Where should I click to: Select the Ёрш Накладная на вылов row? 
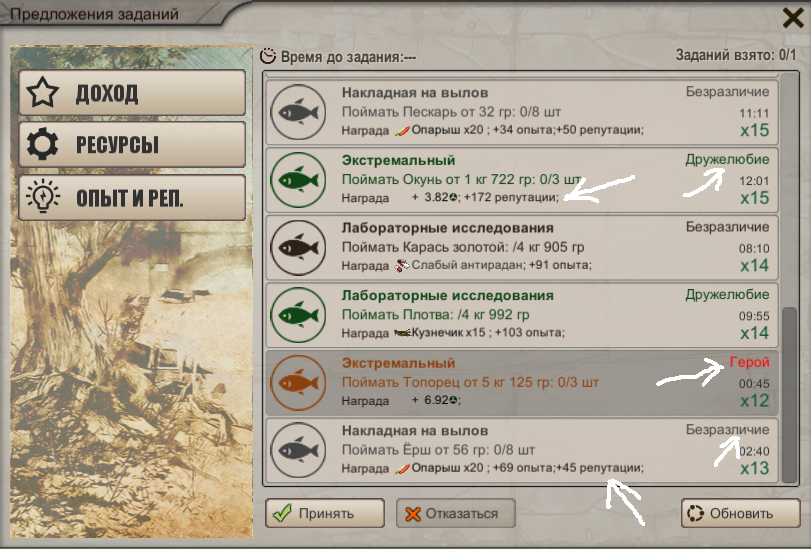(522, 450)
